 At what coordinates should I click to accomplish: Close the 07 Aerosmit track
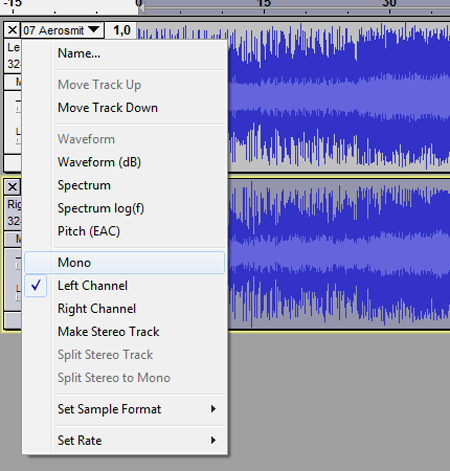[12, 30]
